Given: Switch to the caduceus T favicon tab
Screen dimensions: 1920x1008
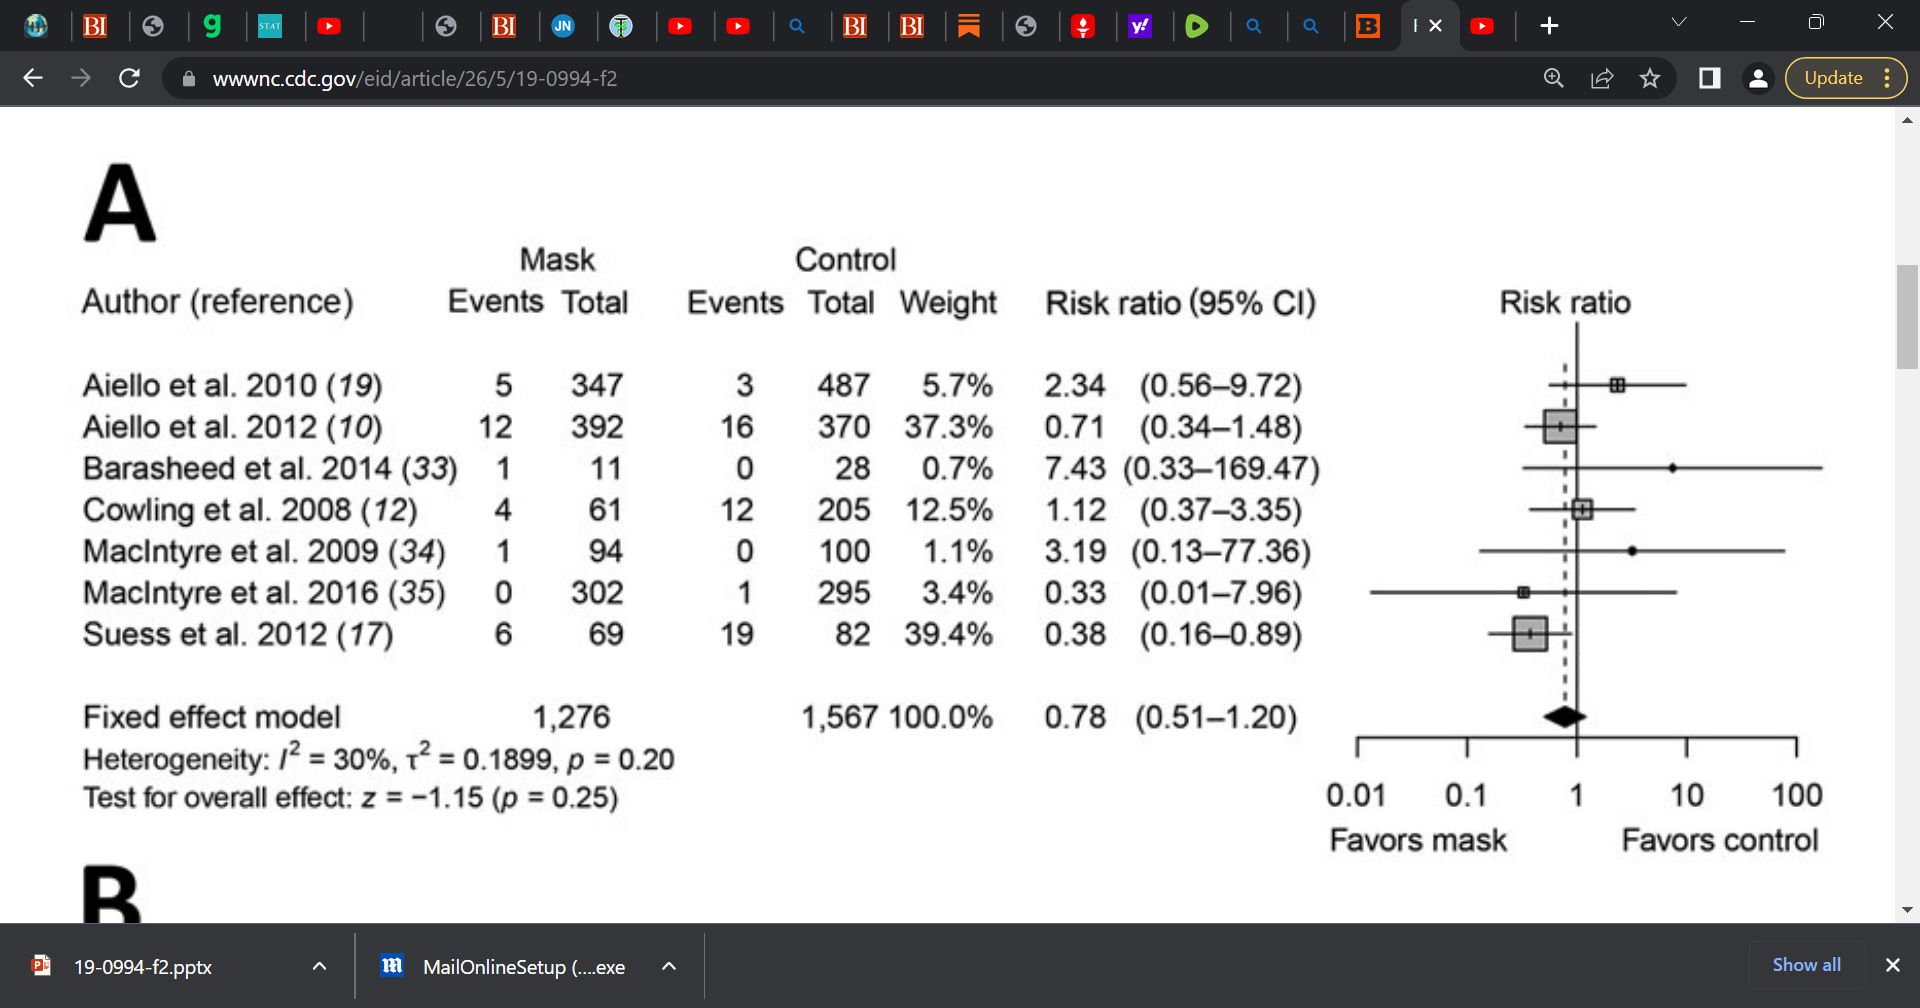Looking at the screenshot, I should (x=621, y=26).
